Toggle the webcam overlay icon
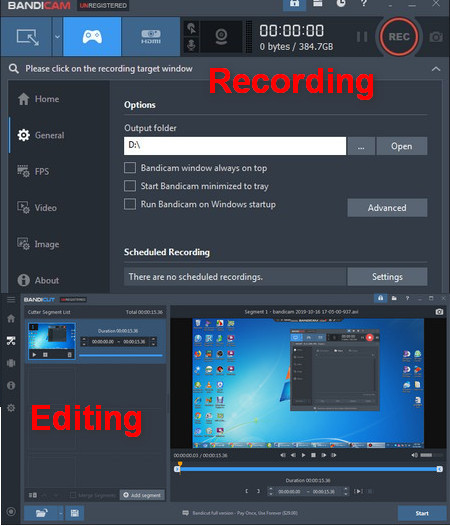Screen dimensions: 450x526 click(x=221, y=37)
